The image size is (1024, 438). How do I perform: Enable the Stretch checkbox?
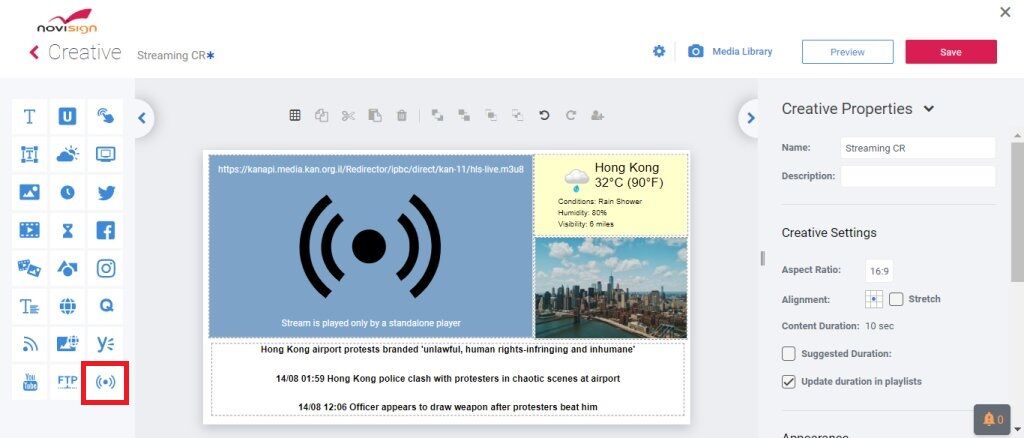coord(896,299)
